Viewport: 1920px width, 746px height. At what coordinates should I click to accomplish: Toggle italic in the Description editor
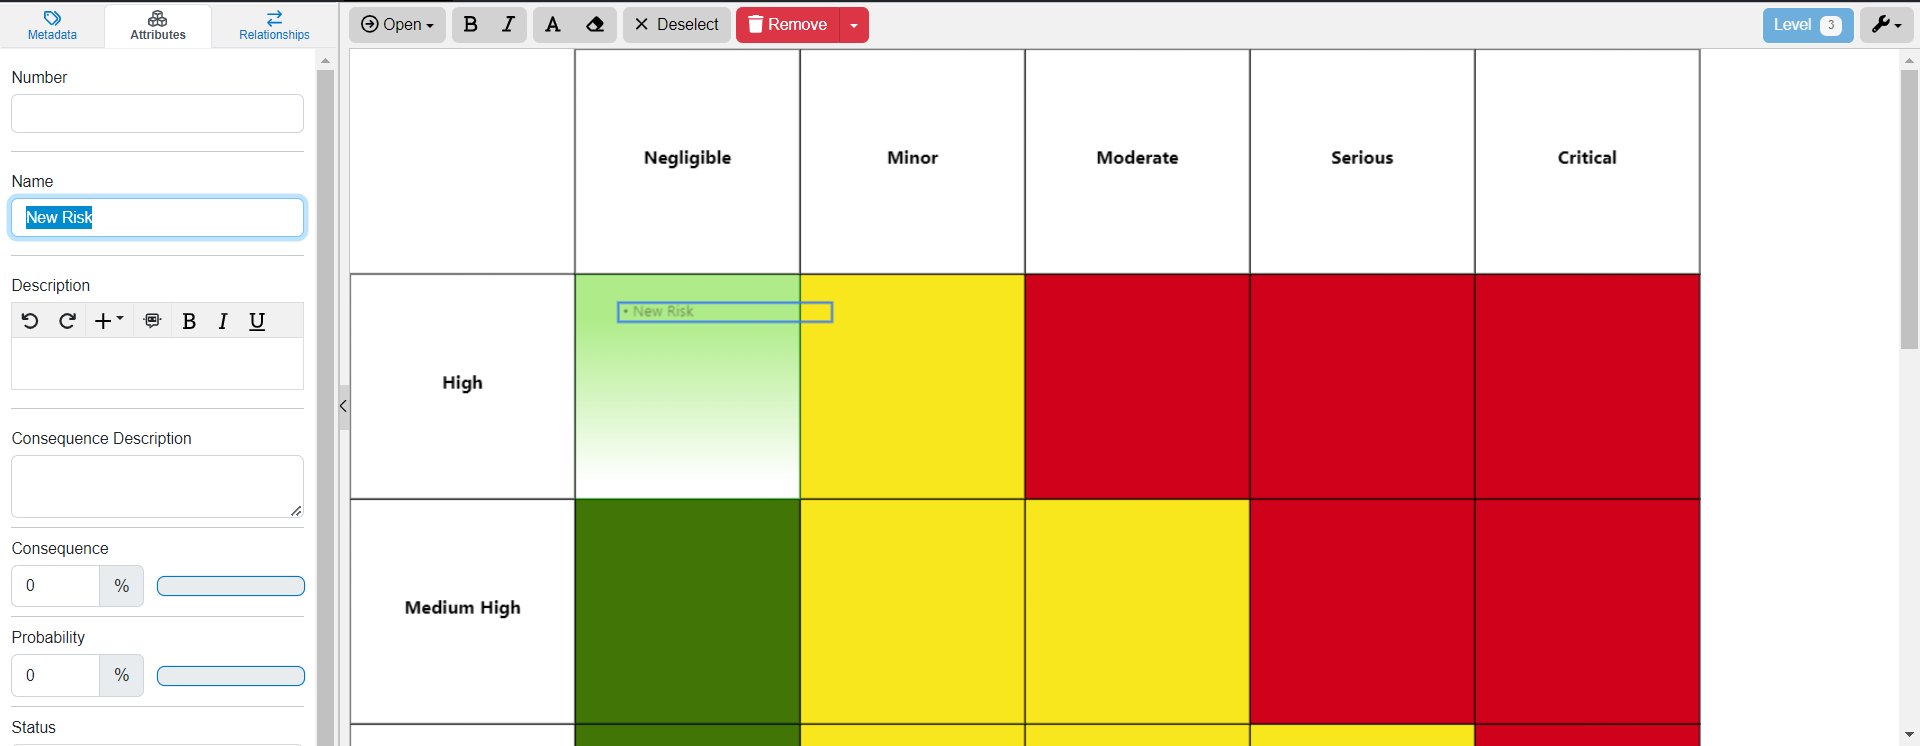(223, 321)
